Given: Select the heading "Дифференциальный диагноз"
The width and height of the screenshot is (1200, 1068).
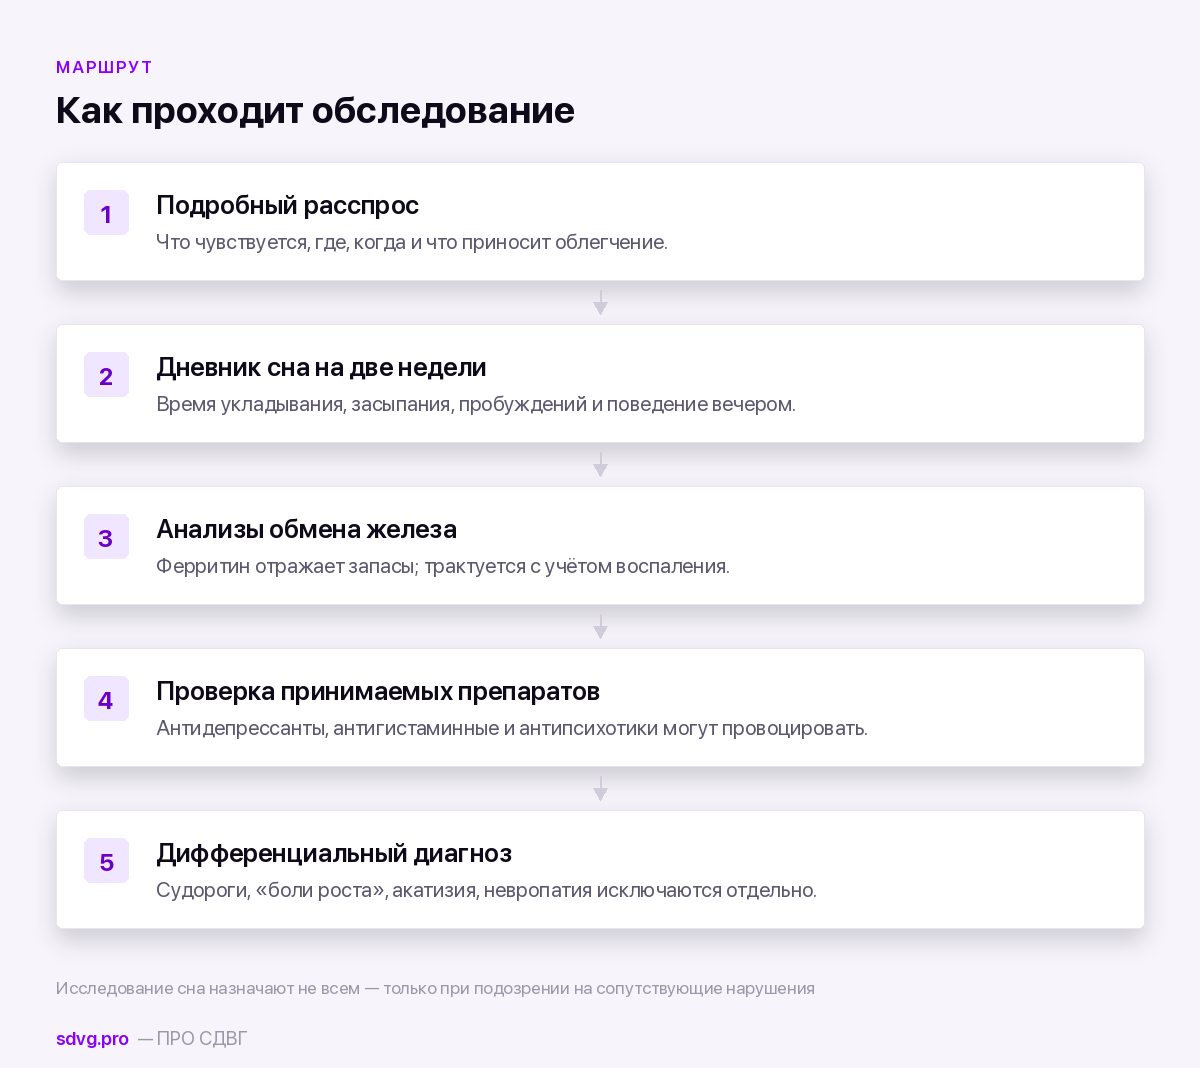Looking at the screenshot, I should point(334,853).
